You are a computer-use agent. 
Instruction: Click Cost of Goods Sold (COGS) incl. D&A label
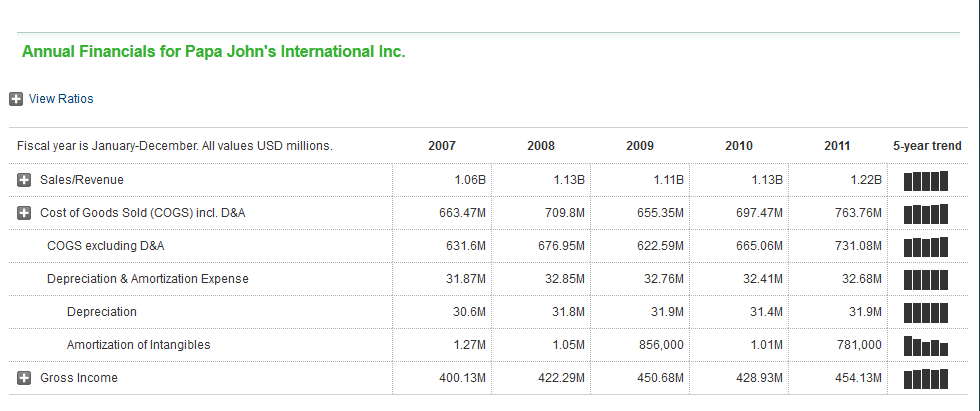(x=142, y=213)
